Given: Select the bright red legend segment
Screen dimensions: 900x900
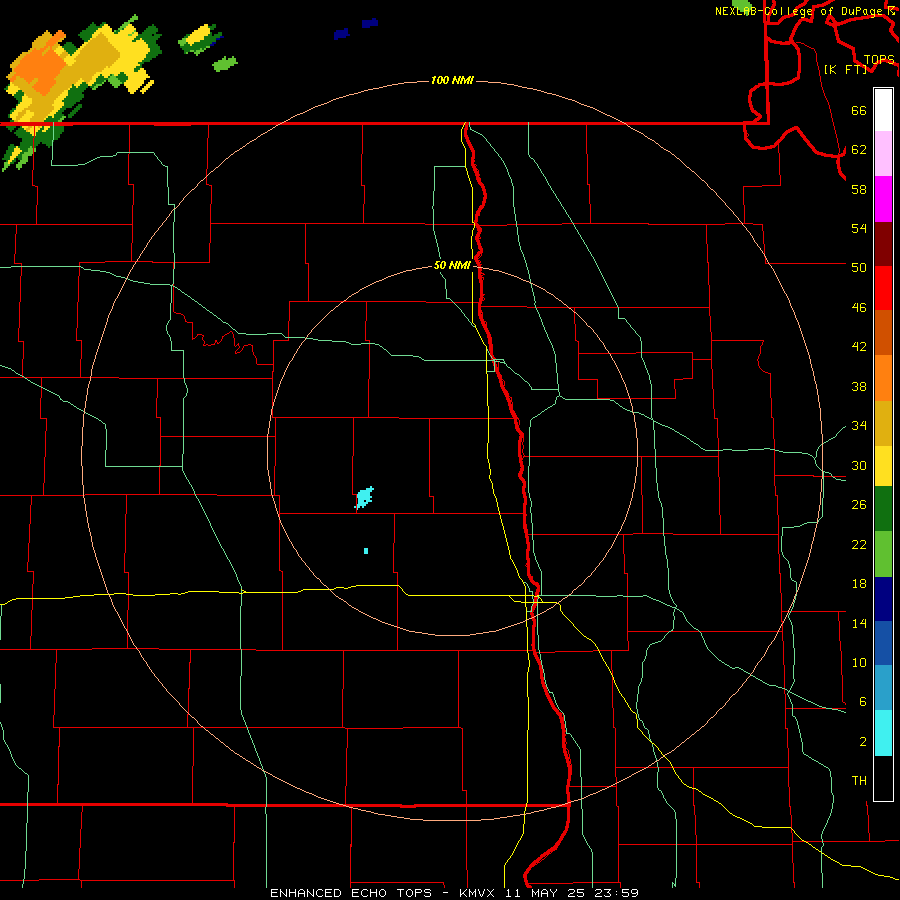Looking at the screenshot, I should [x=883, y=288].
